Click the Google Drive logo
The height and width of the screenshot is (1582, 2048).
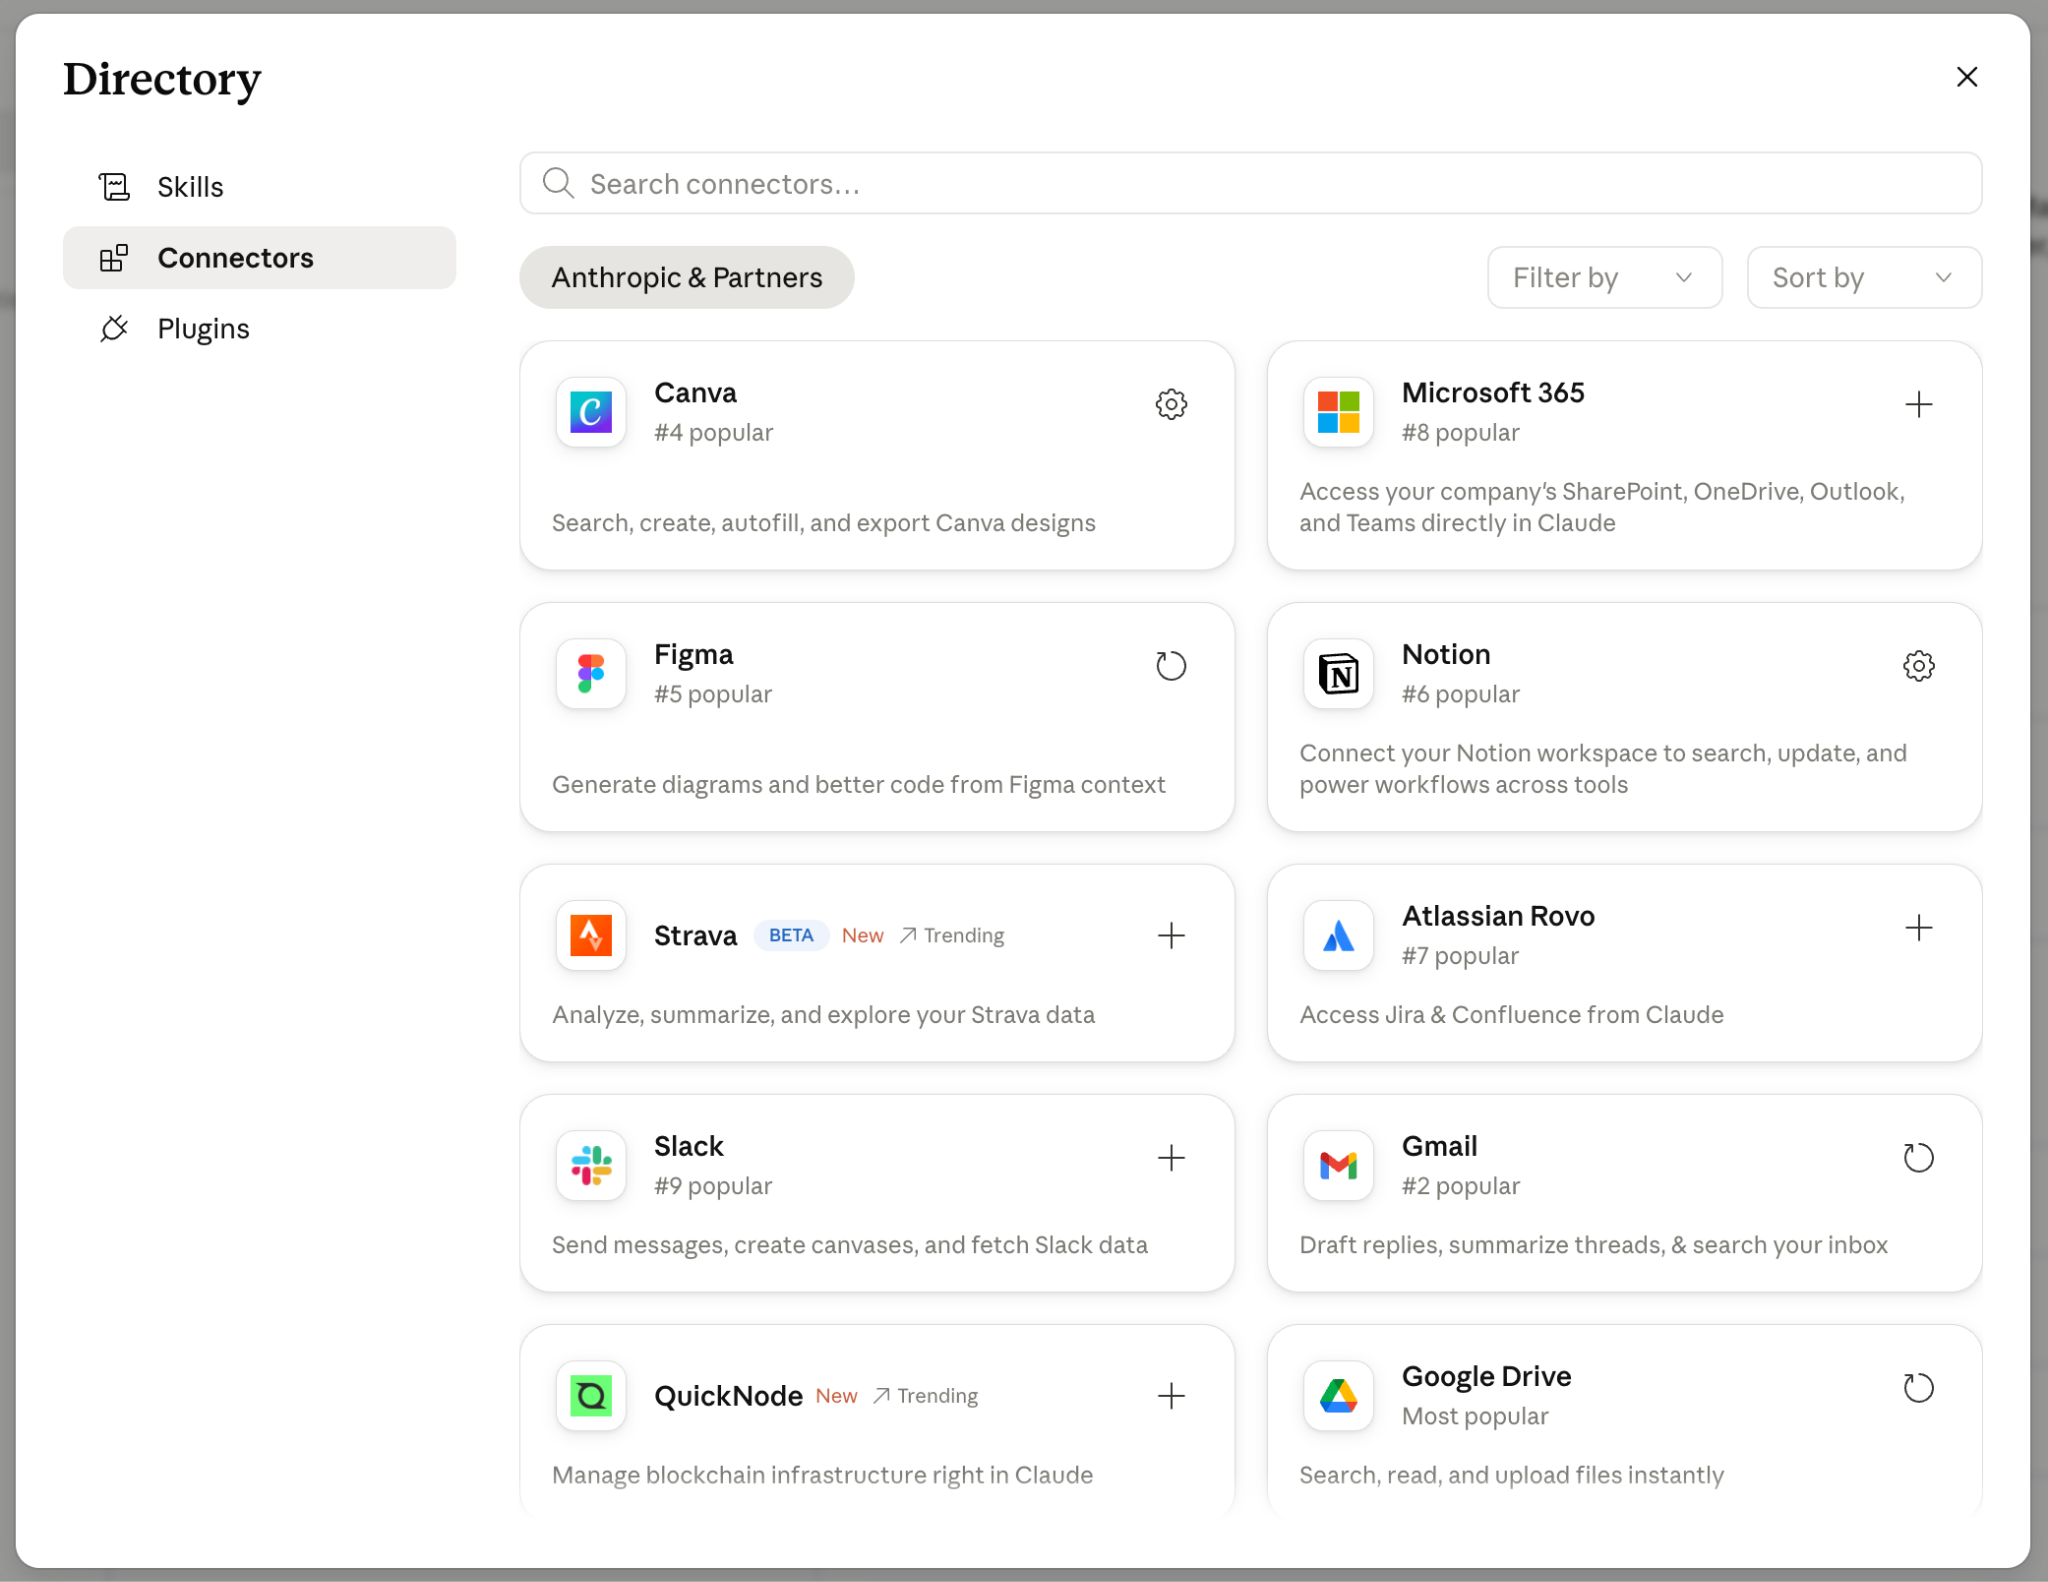1338,1396
